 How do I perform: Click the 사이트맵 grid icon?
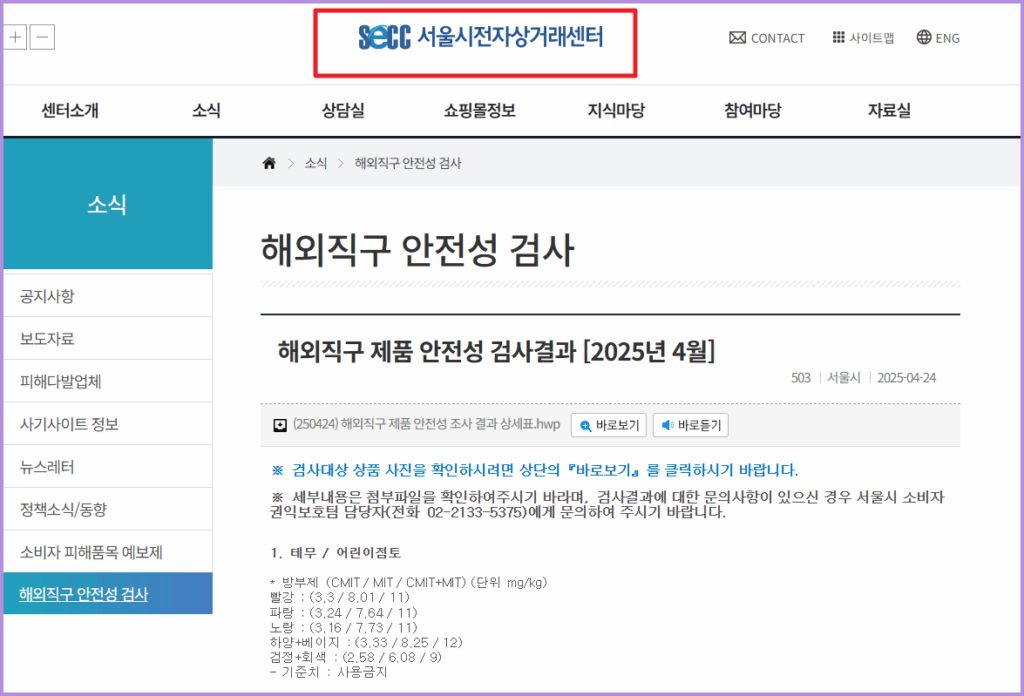coord(839,37)
